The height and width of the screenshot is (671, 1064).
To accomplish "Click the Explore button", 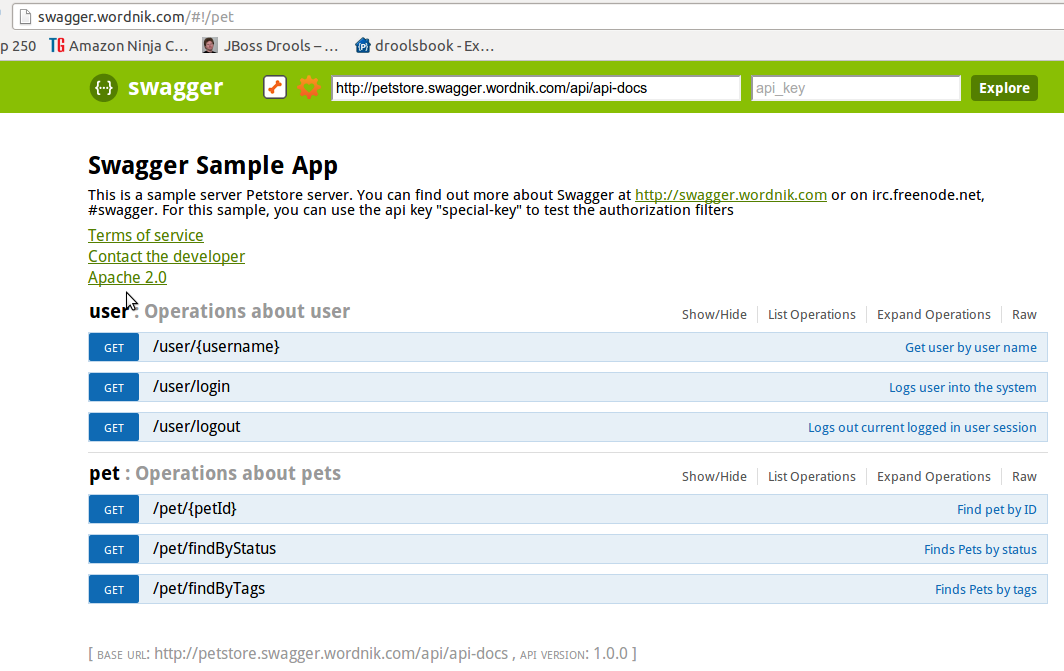I will 1004,88.
